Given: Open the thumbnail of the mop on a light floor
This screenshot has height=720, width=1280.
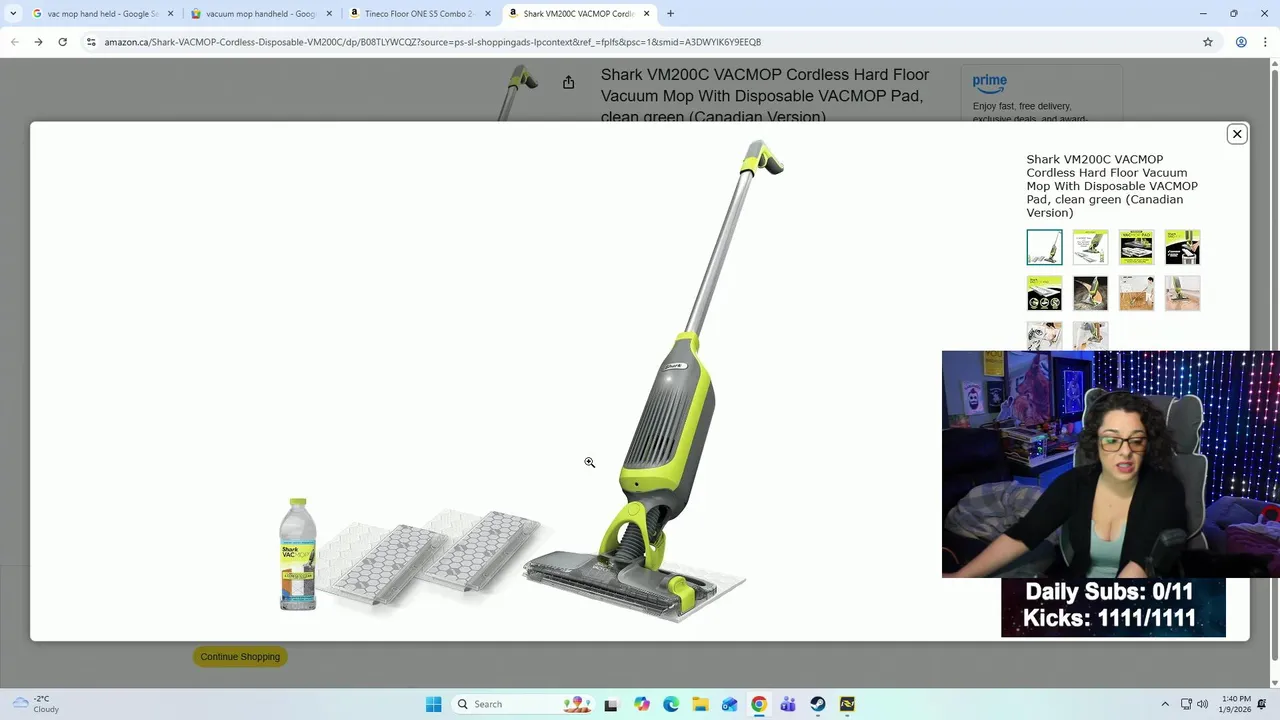Looking at the screenshot, I should pos(1182,293).
